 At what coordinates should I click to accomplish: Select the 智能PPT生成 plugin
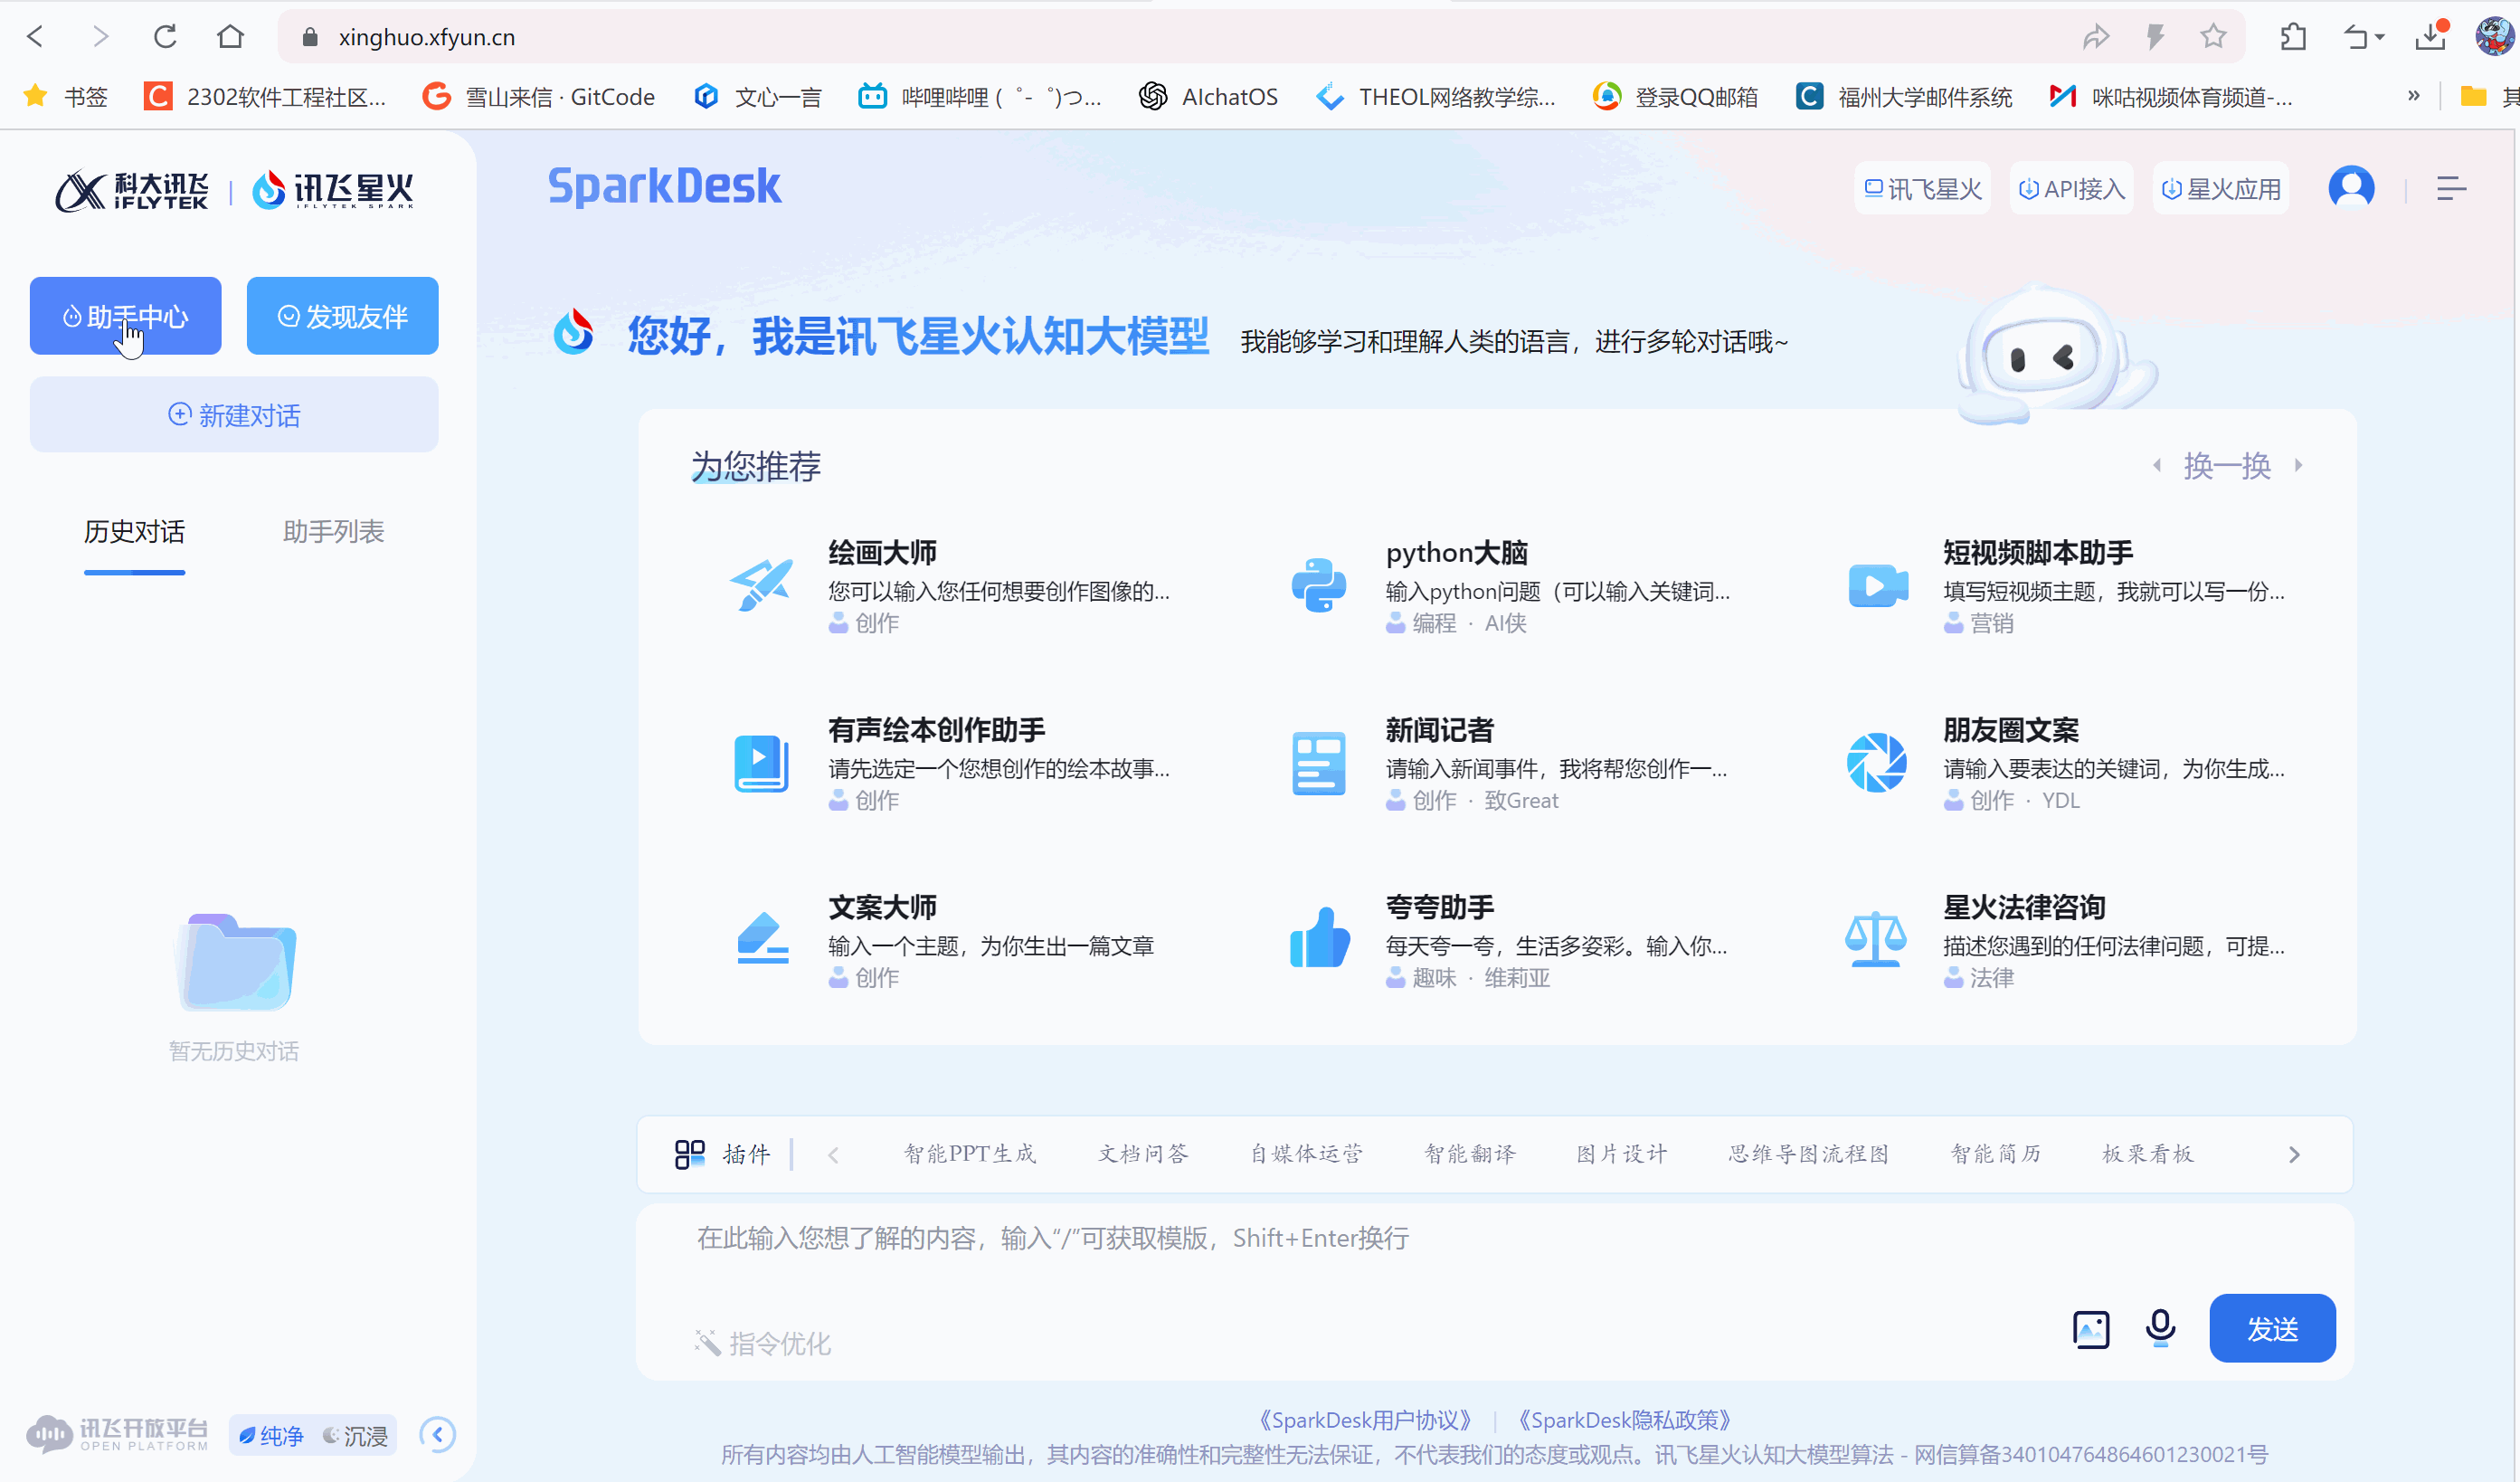pyautogui.click(x=969, y=1153)
